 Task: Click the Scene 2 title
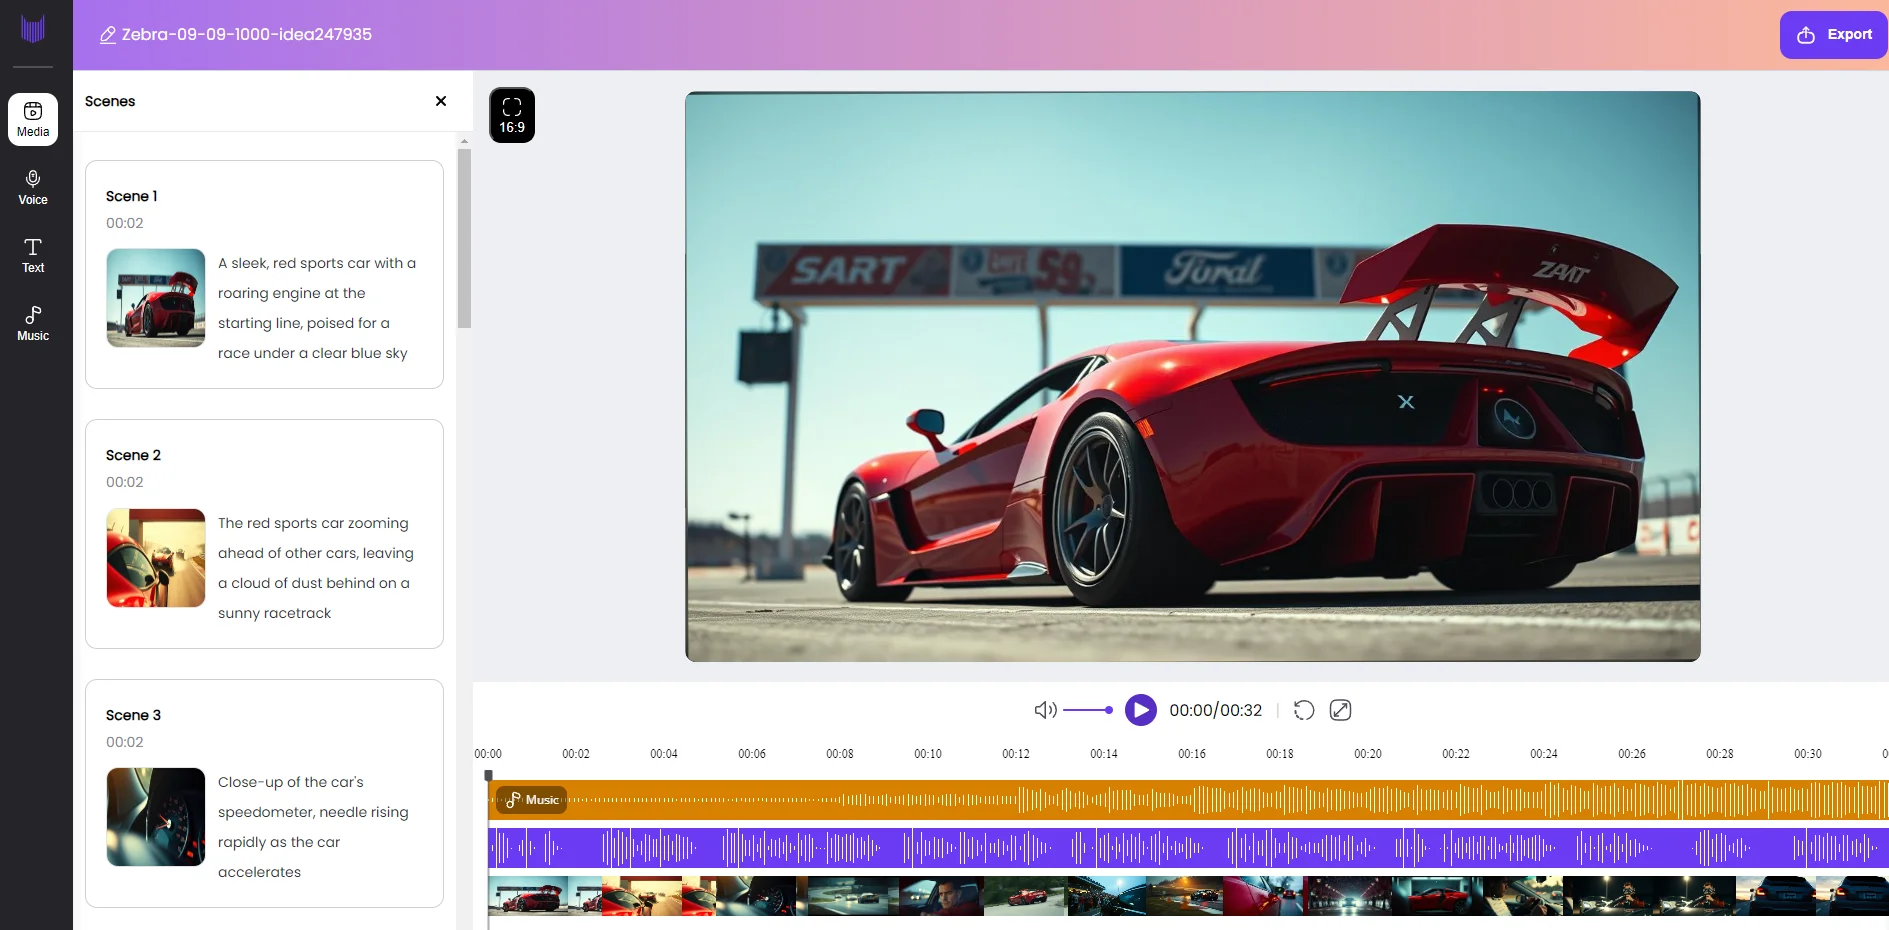133,455
